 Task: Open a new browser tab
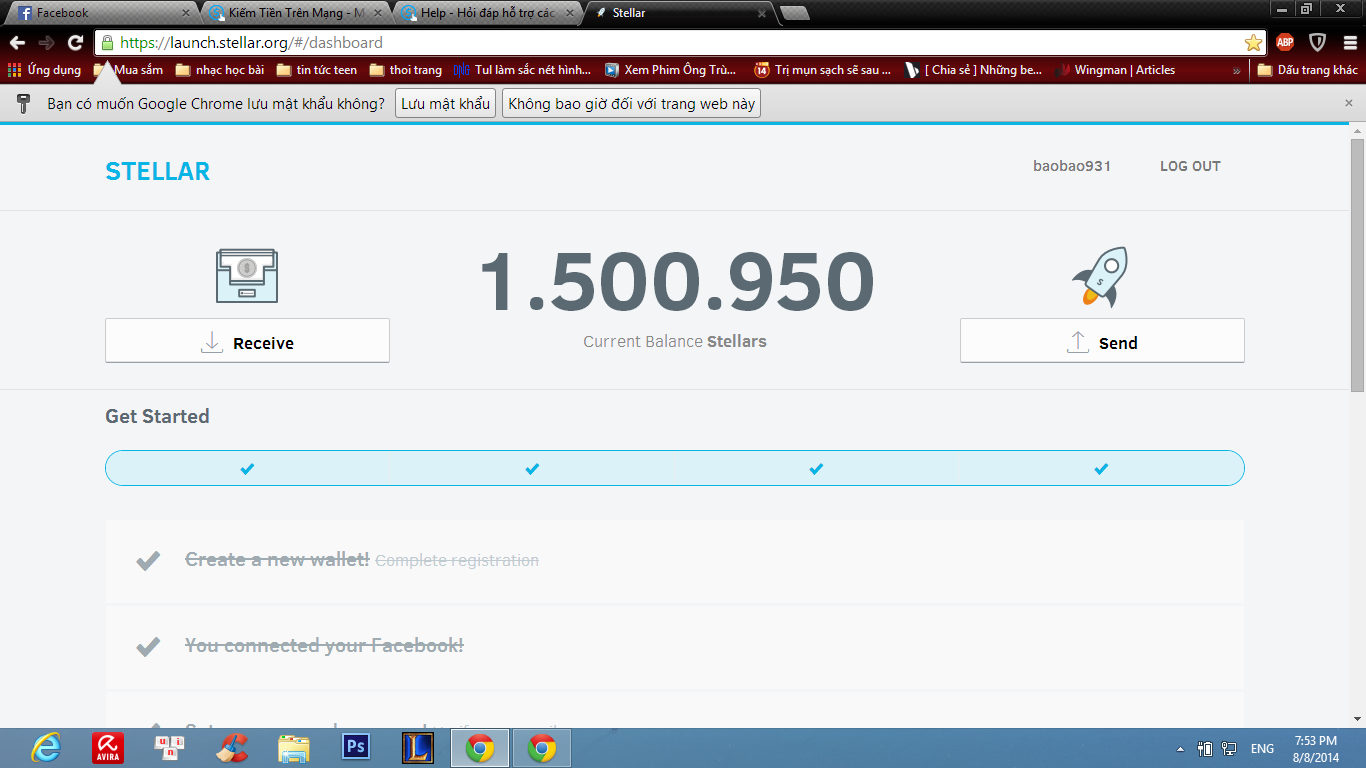click(x=795, y=14)
